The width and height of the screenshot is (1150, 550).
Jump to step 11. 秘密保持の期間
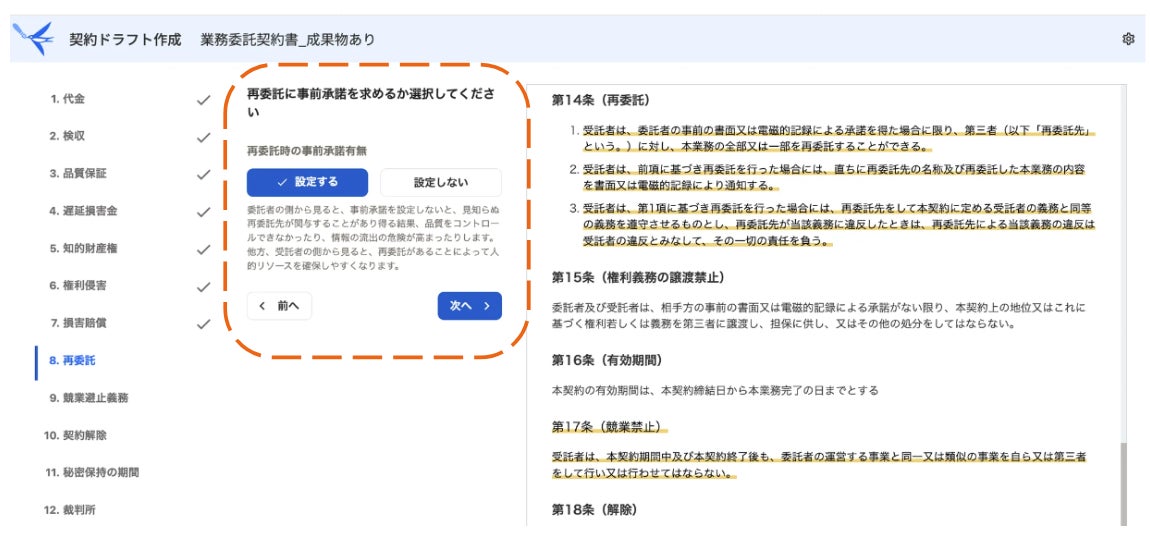[x=91, y=472]
